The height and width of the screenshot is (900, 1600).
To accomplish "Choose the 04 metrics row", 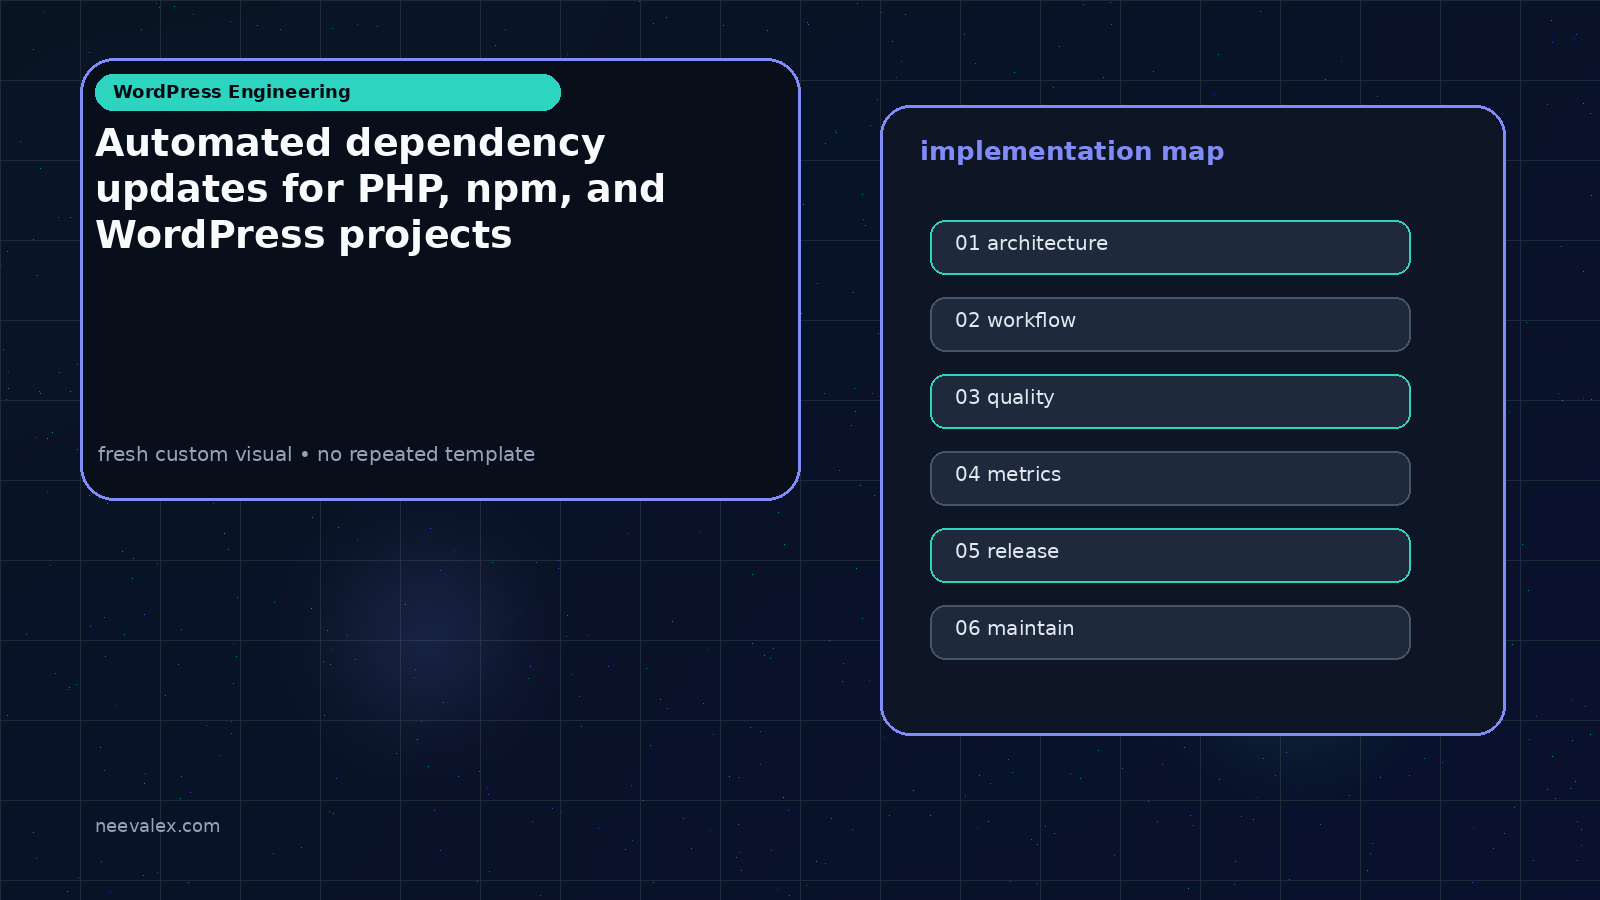I will pyautogui.click(x=1170, y=478).
